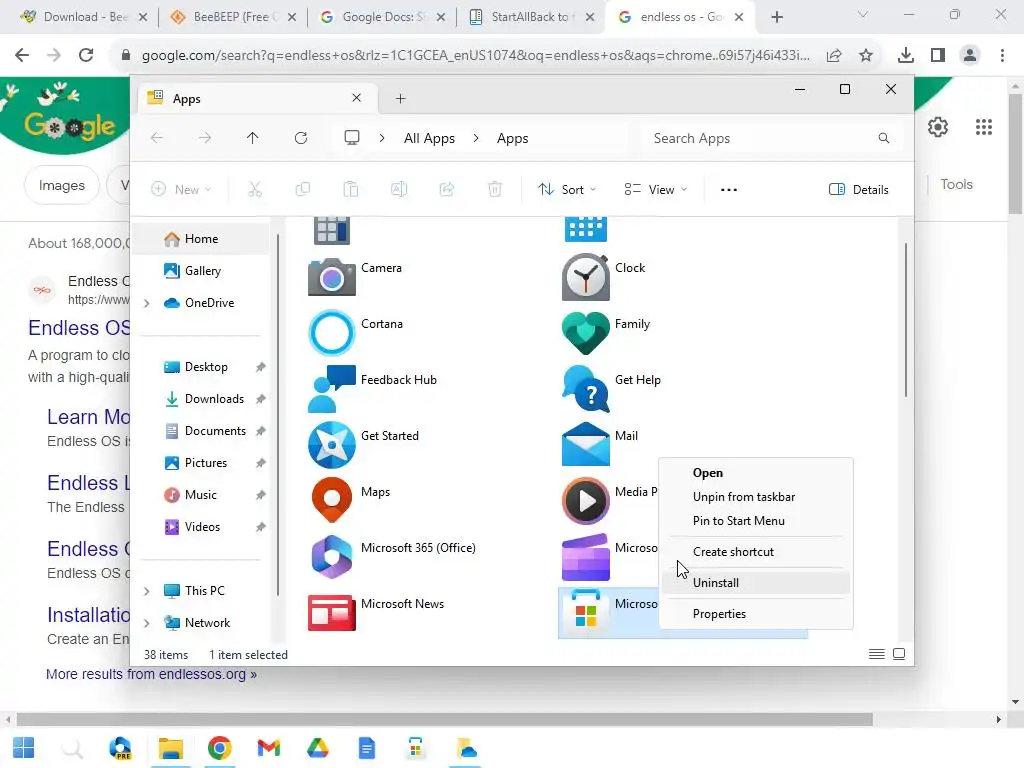1024x768 pixels.
Task: Open the View dropdown
Action: (656, 189)
